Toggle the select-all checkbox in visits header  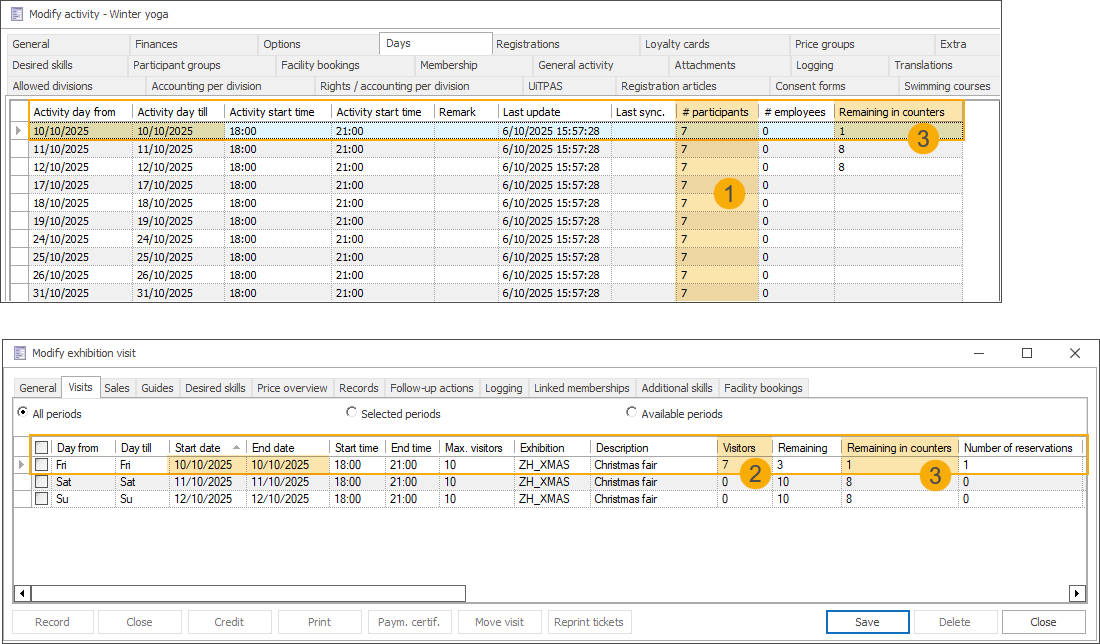point(41,448)
